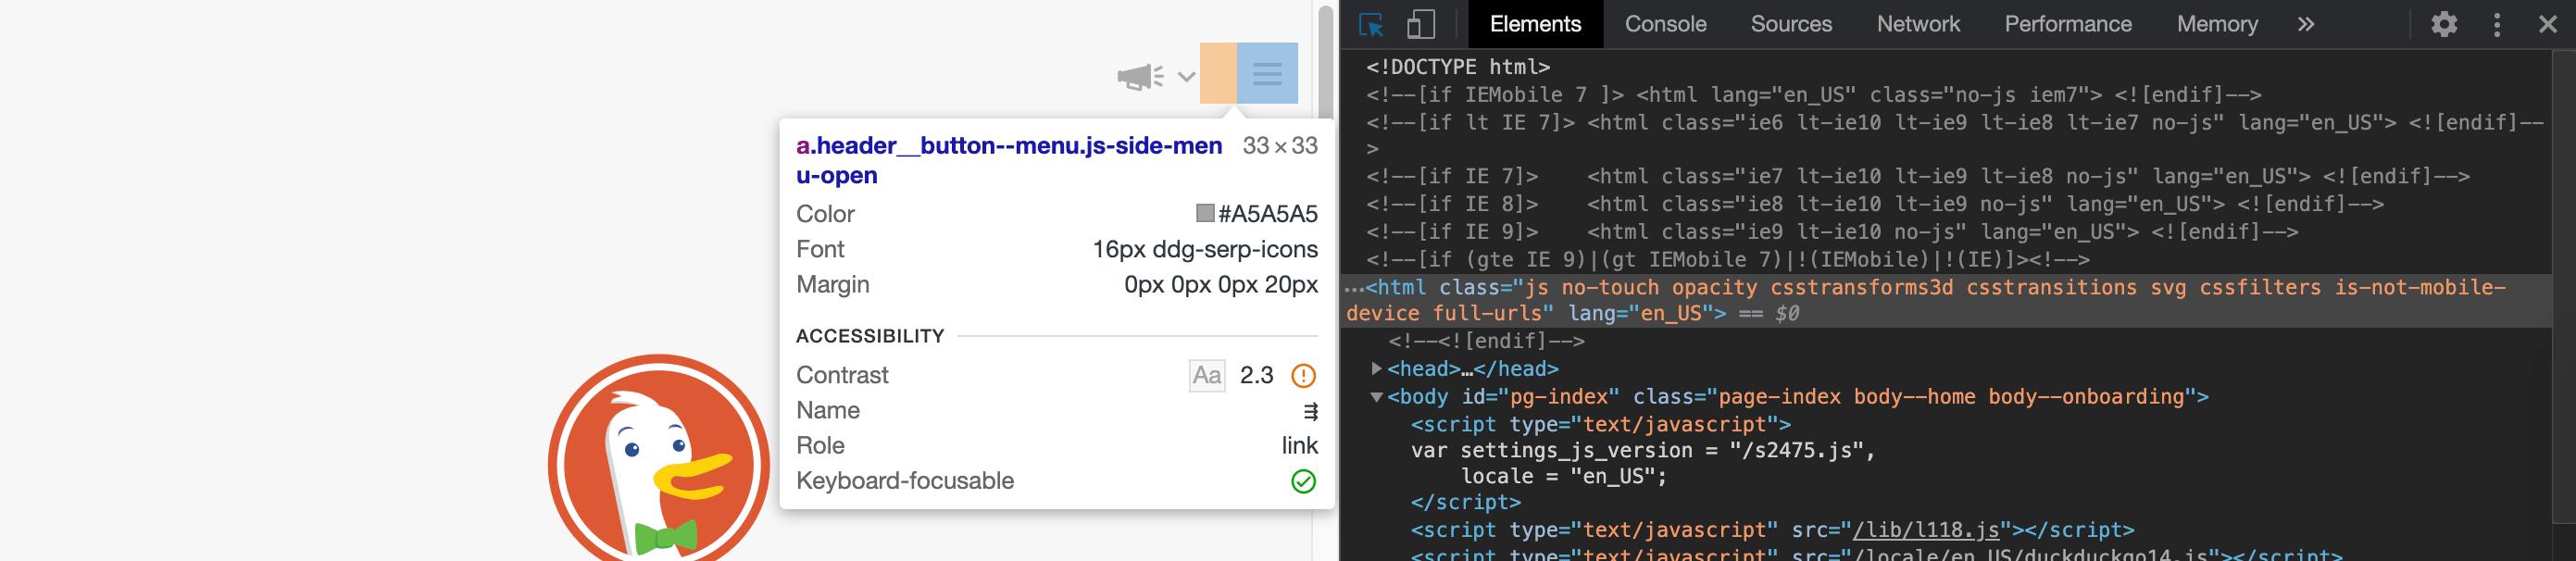Select the script type text/javascript opening tag

point(1600,425)
